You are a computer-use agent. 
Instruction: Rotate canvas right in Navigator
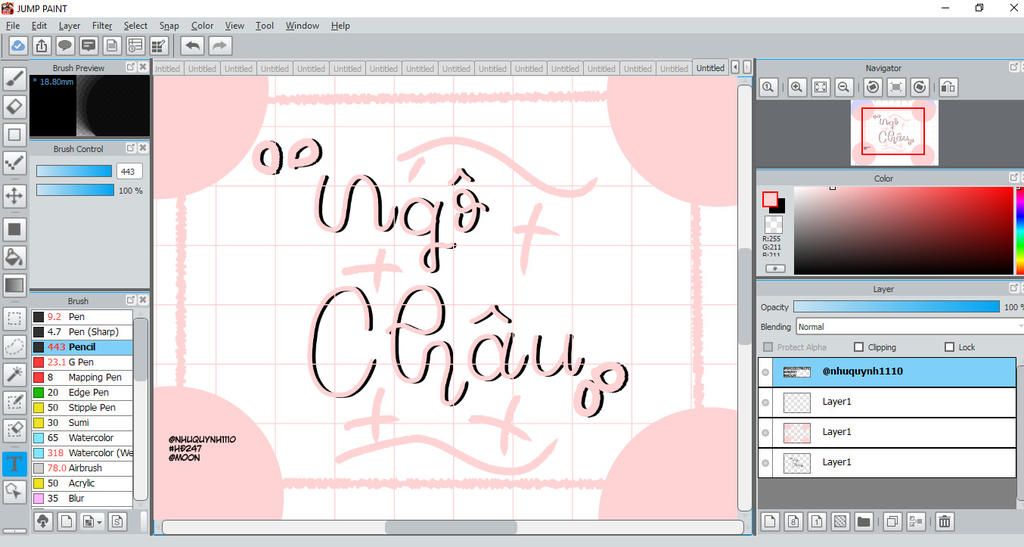920,87
